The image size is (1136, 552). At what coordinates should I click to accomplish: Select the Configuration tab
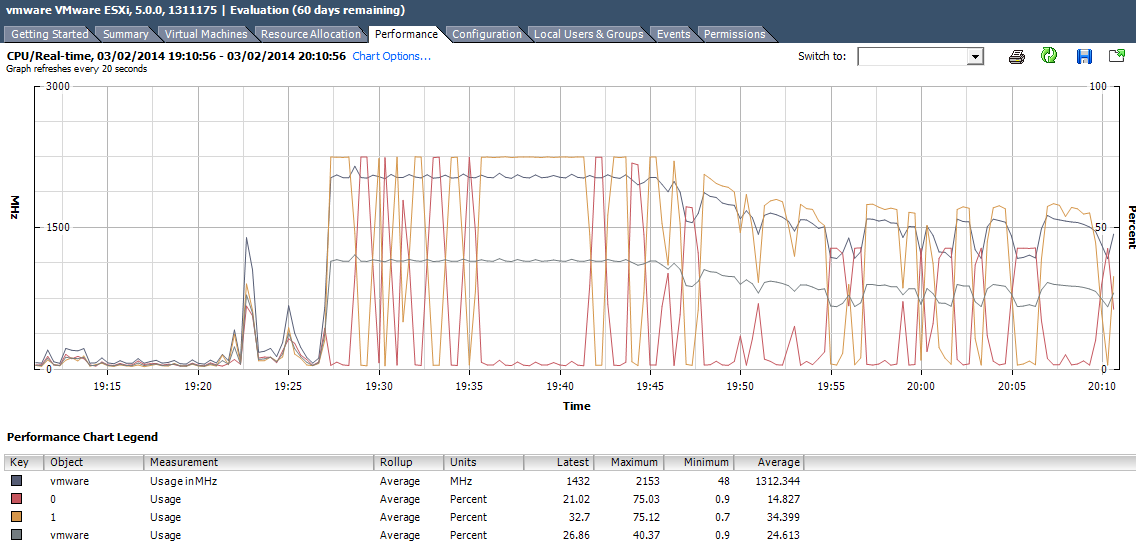[x=486, y=34]
